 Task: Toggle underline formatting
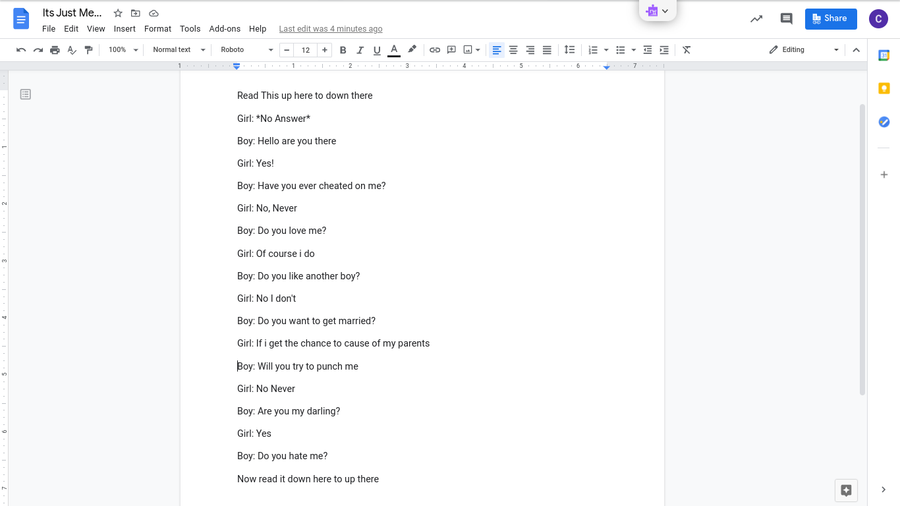tap(377, 50)
